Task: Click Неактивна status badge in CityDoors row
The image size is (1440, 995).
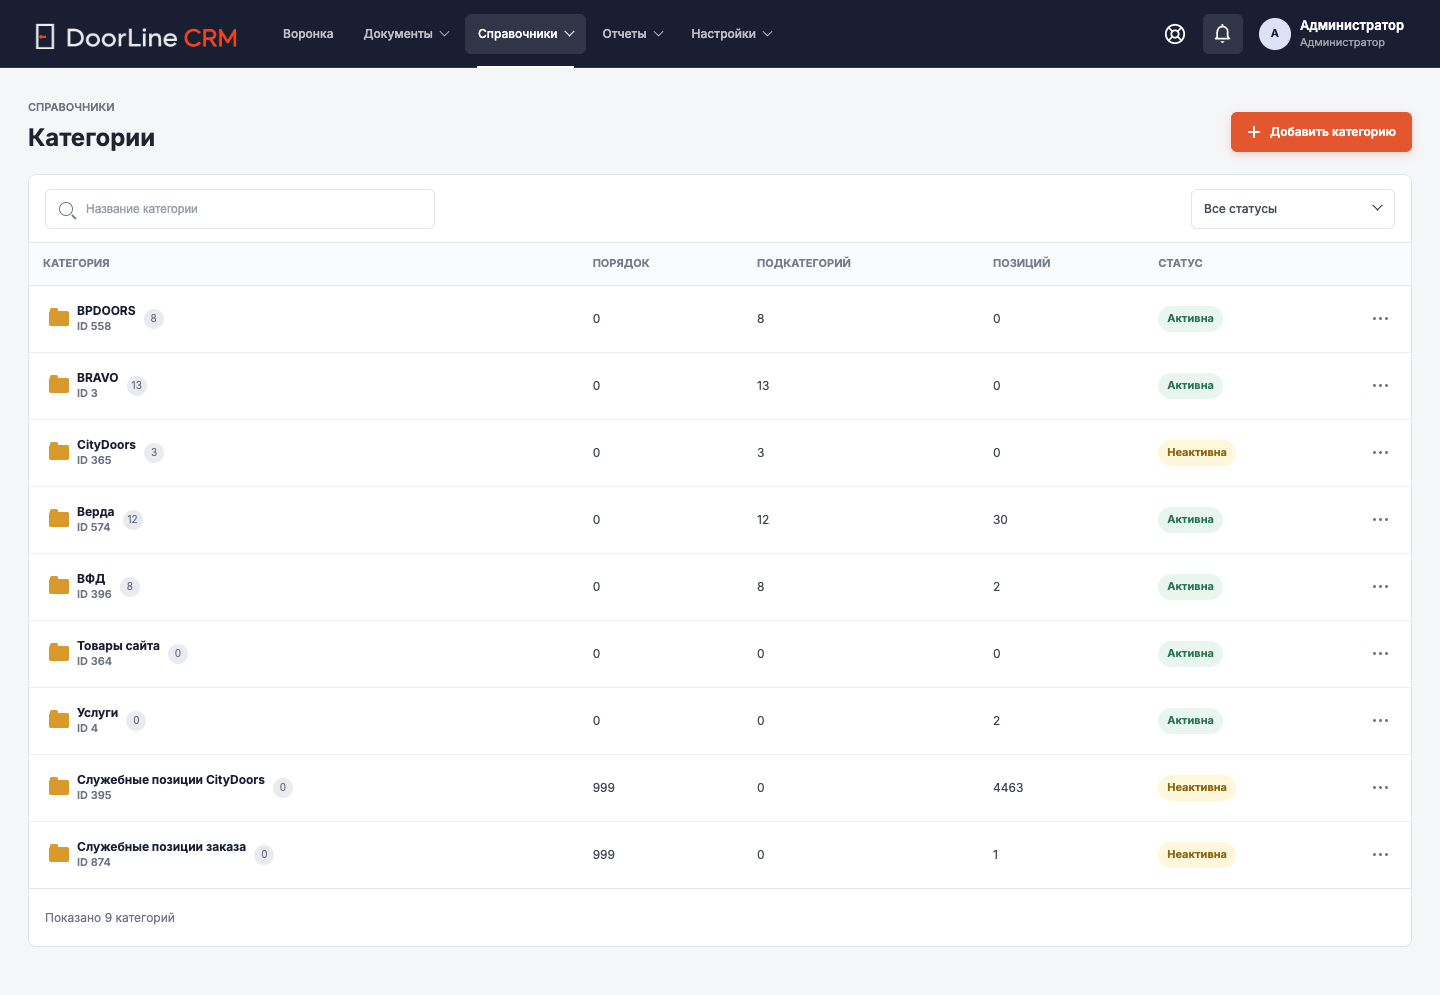Action: (x=1196, y=453)
